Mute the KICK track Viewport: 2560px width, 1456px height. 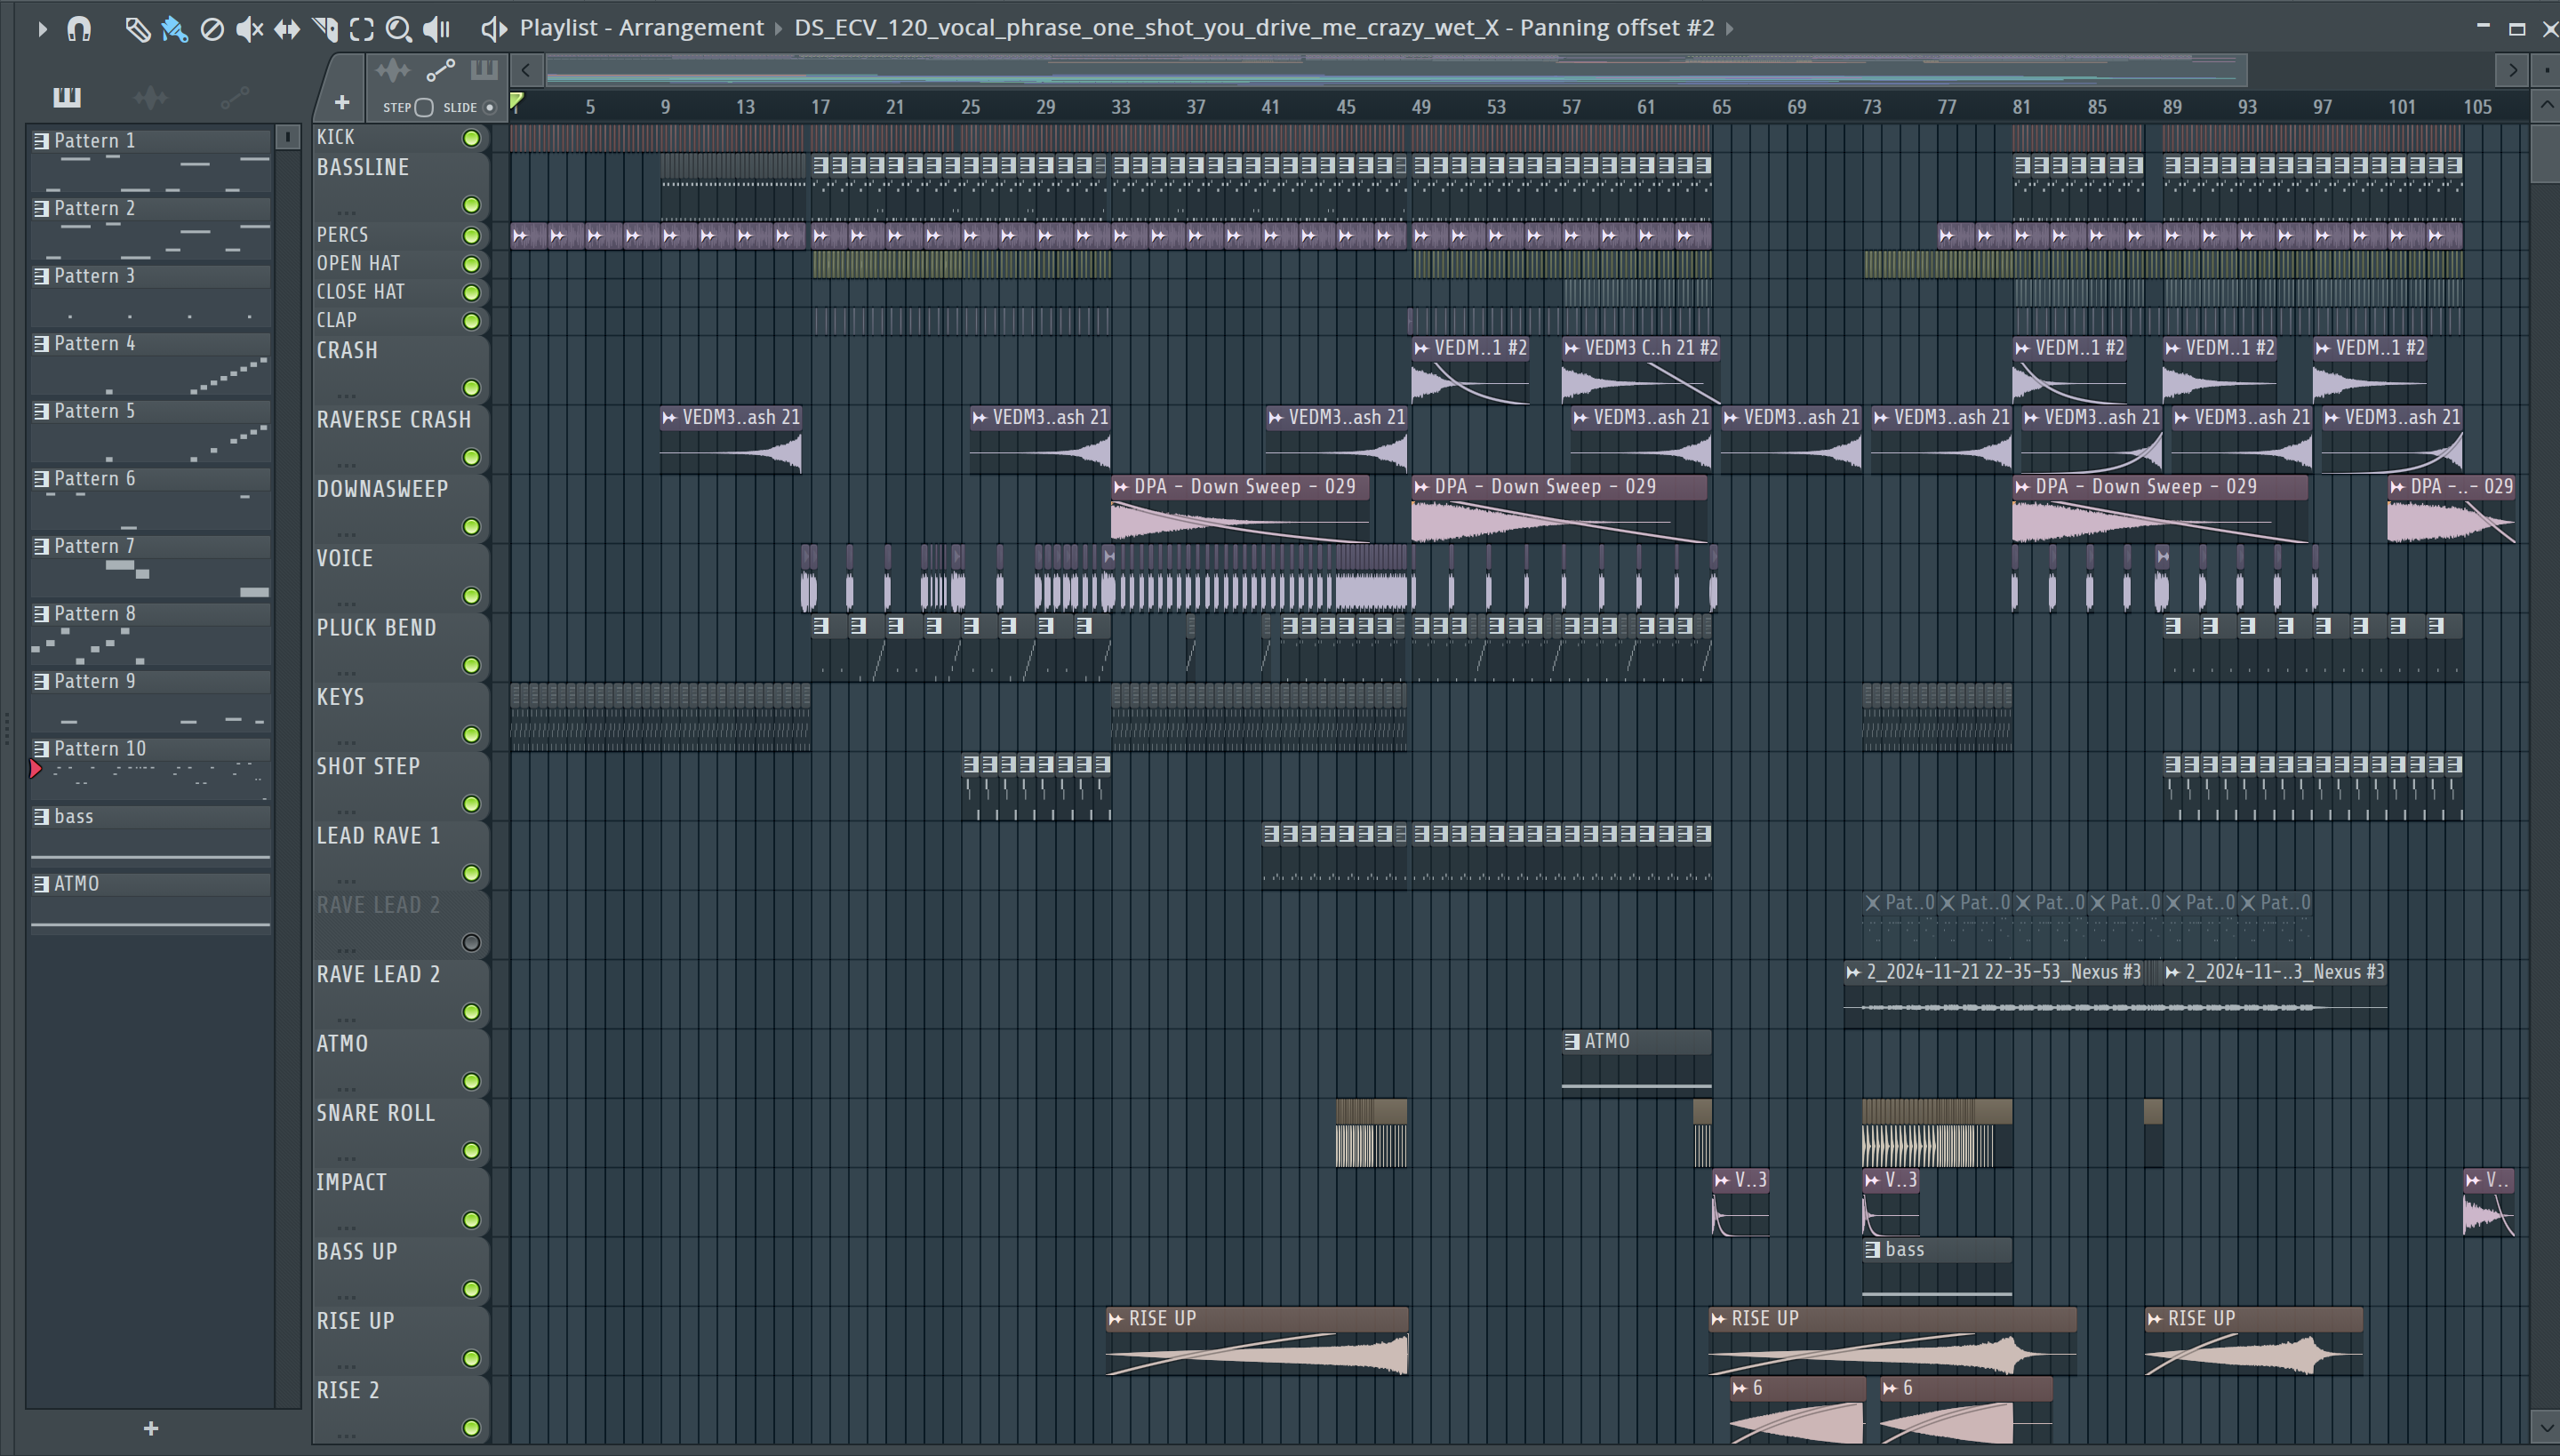pos(471,138)
